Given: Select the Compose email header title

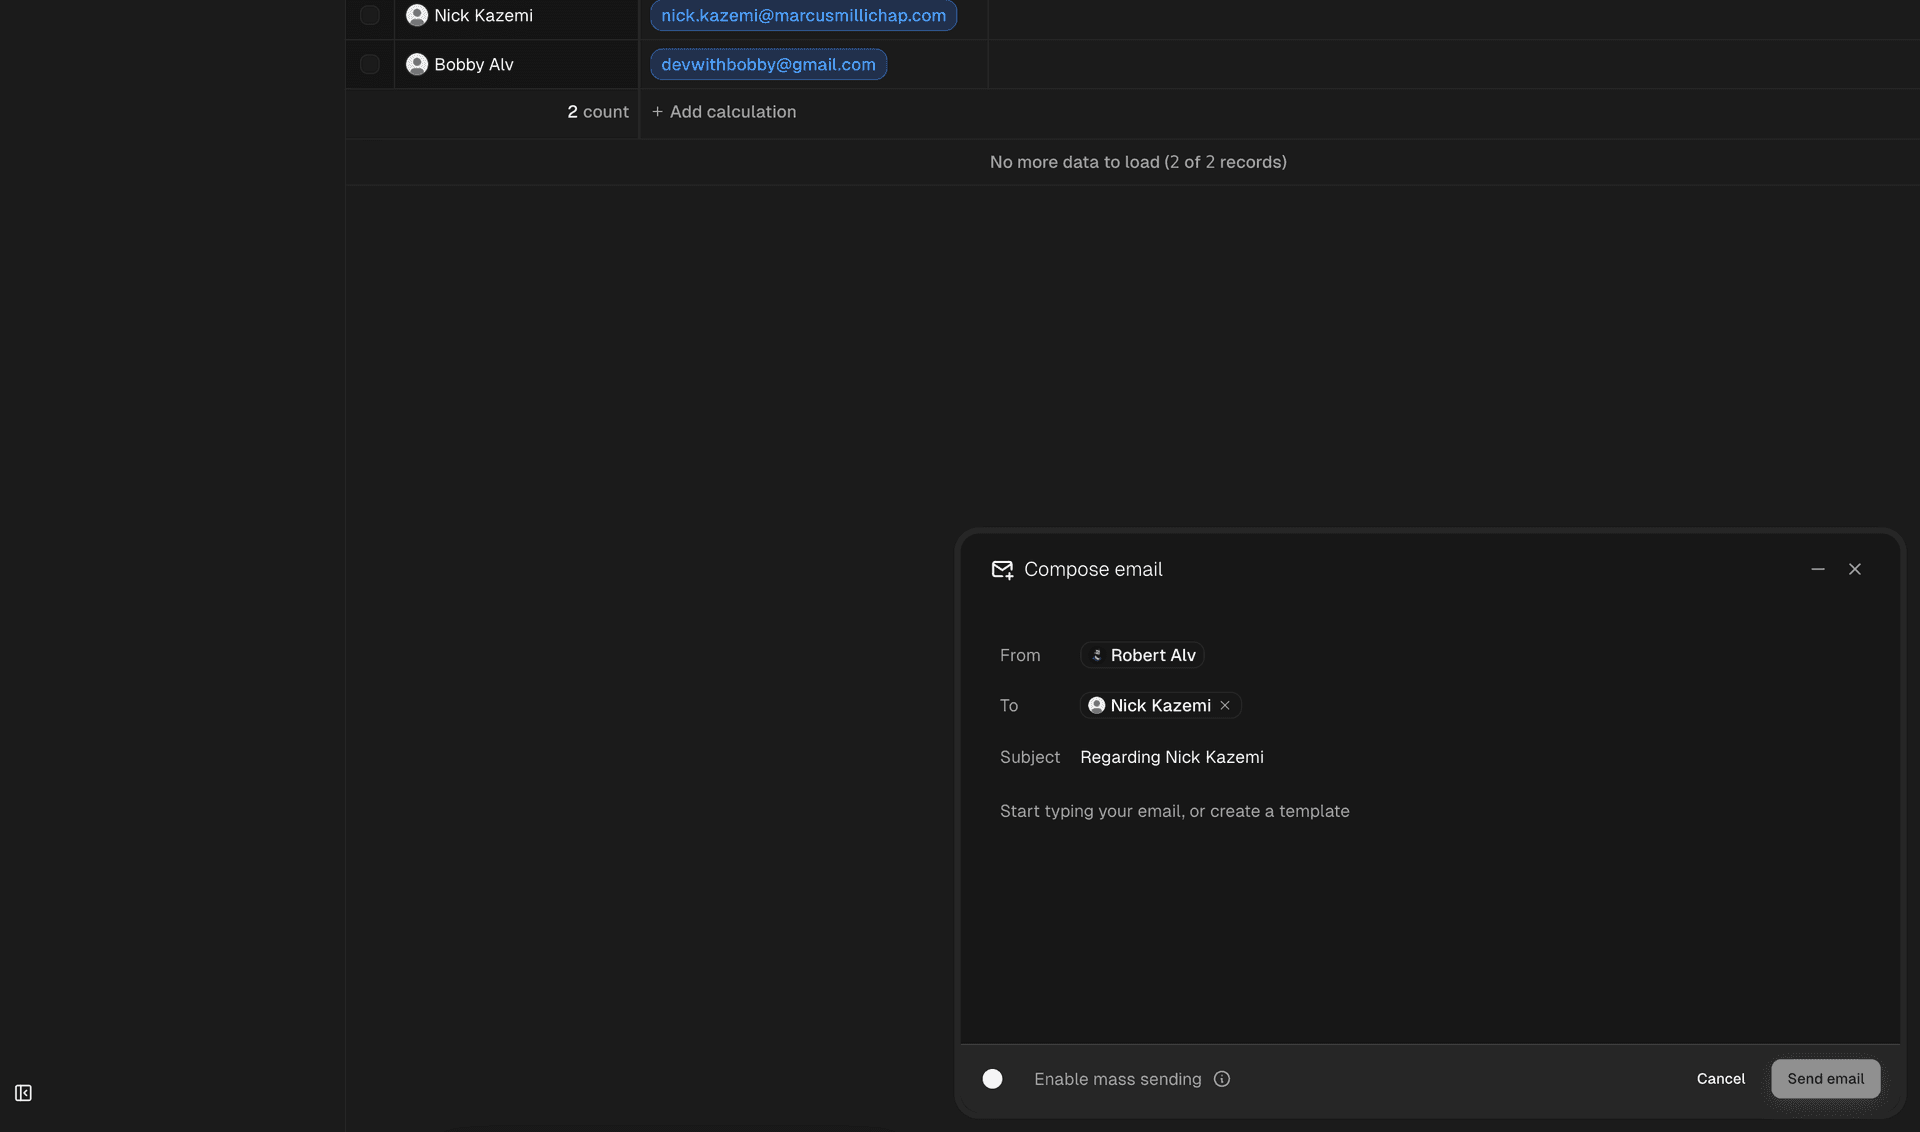Looking at the screenshot, I should [1094, 569].
